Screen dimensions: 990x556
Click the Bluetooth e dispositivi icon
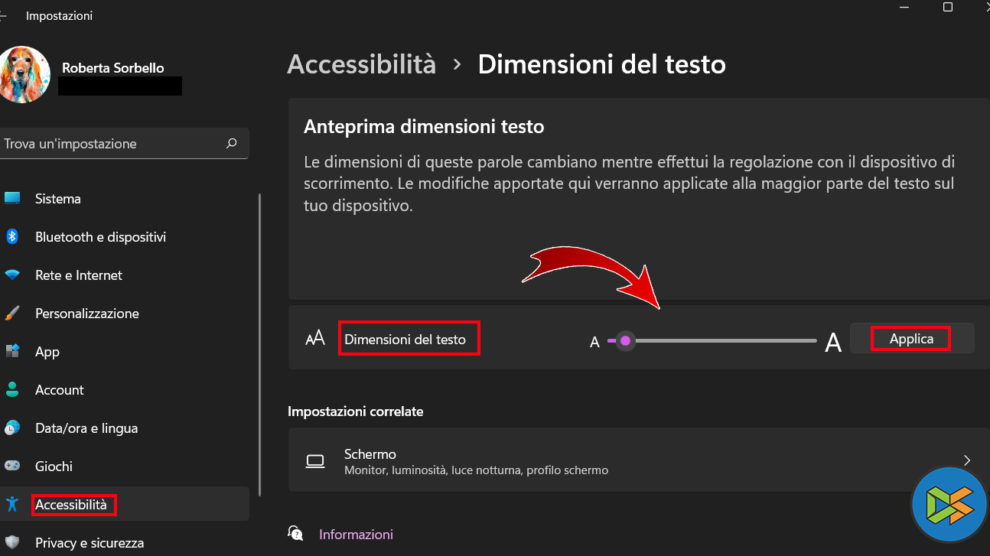[12, 237]
